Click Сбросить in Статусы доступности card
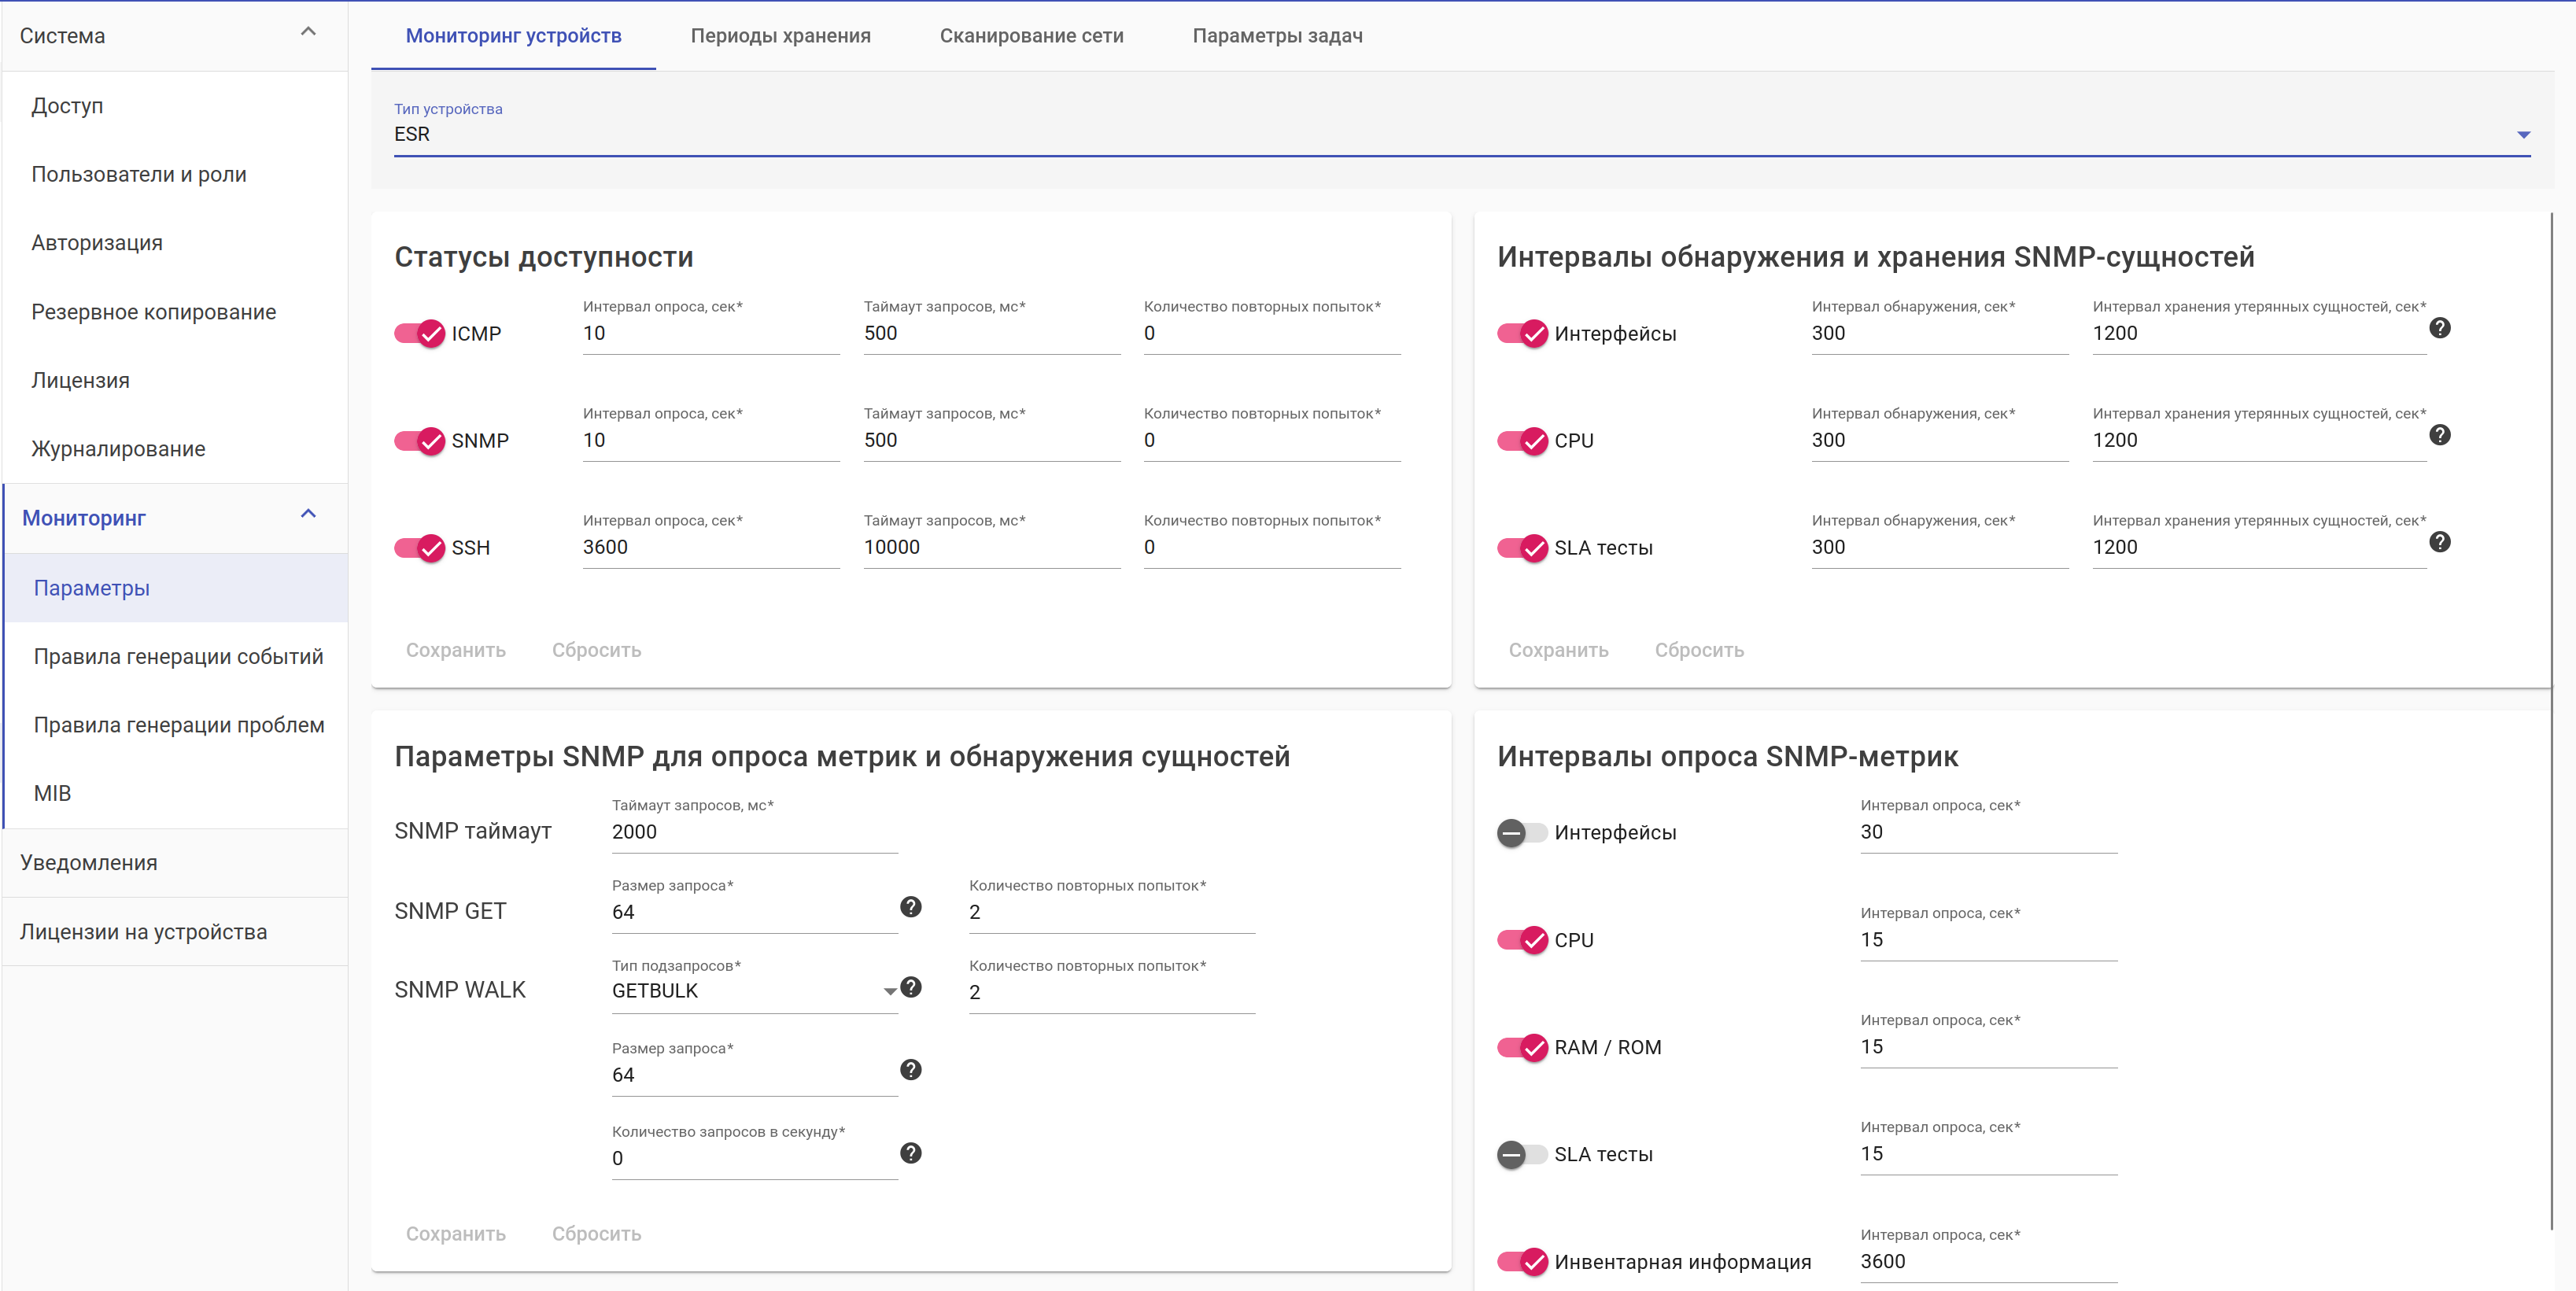 pyautogui.click(x=596, y=650)
